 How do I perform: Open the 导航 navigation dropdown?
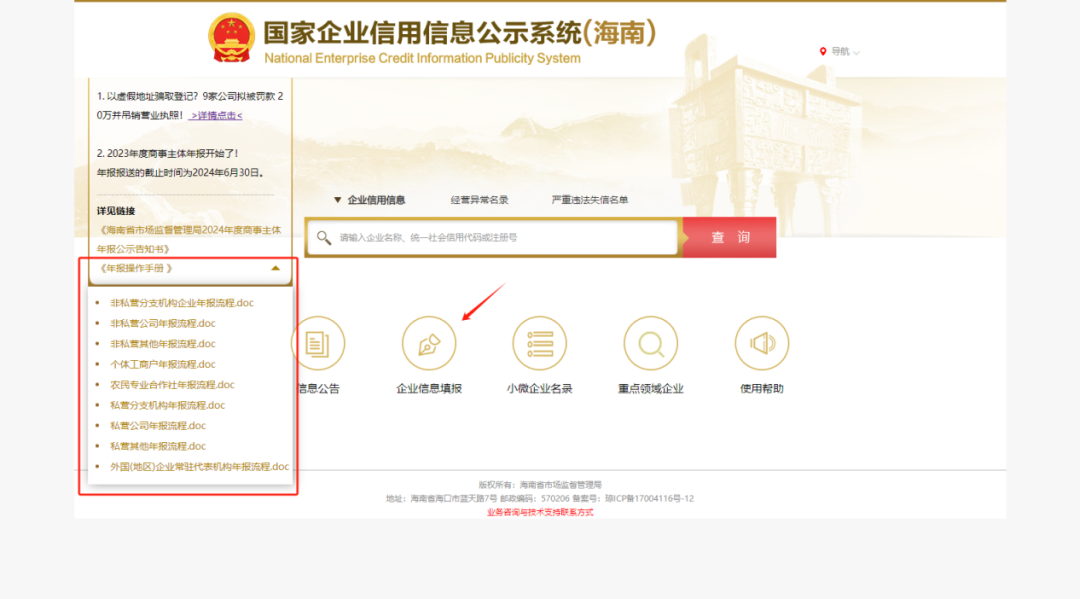(x=840, y=52)
